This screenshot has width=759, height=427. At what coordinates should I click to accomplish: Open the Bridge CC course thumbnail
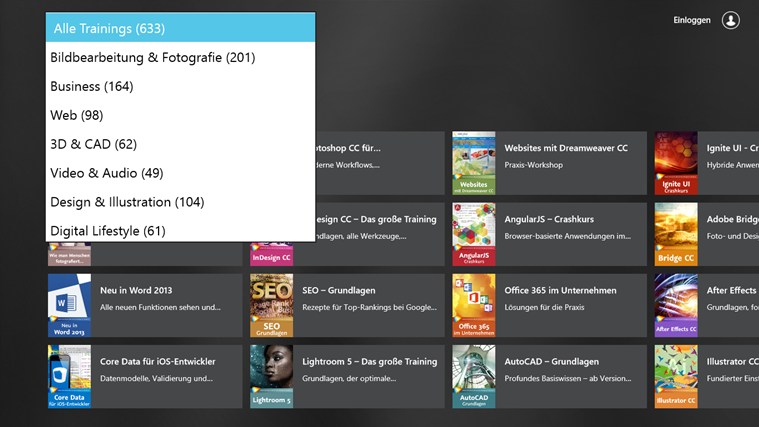coord(676,234)
